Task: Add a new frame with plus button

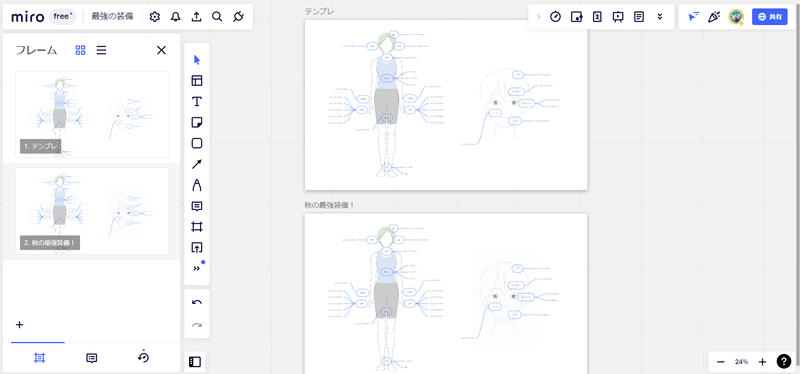Action: (19, 325)
